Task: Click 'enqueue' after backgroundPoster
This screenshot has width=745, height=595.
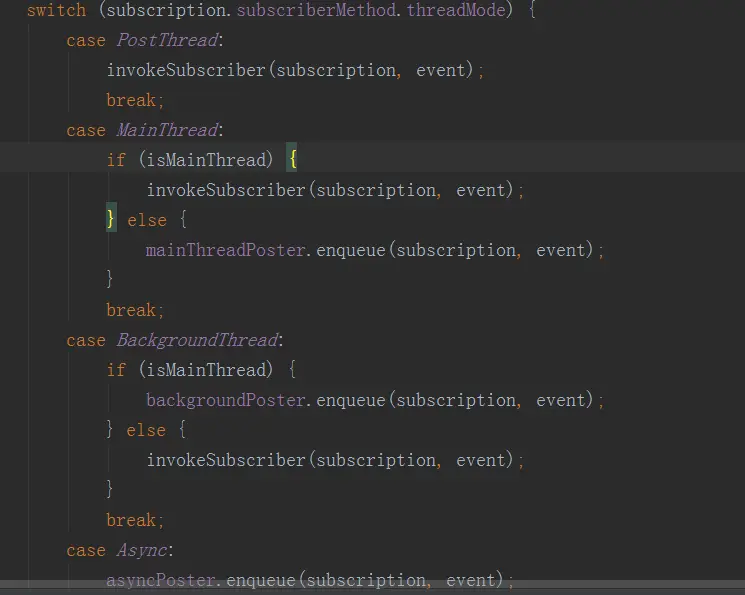Action: click(x=351, y=400)
